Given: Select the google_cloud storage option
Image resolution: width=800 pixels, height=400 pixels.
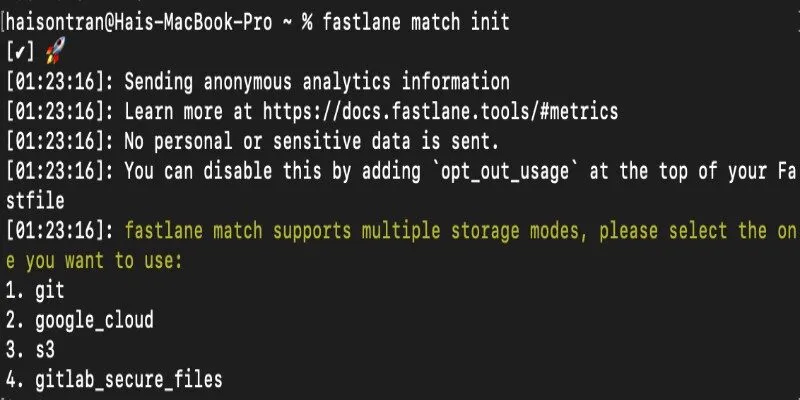Looking at the screenshot, I should pos(80,320).
